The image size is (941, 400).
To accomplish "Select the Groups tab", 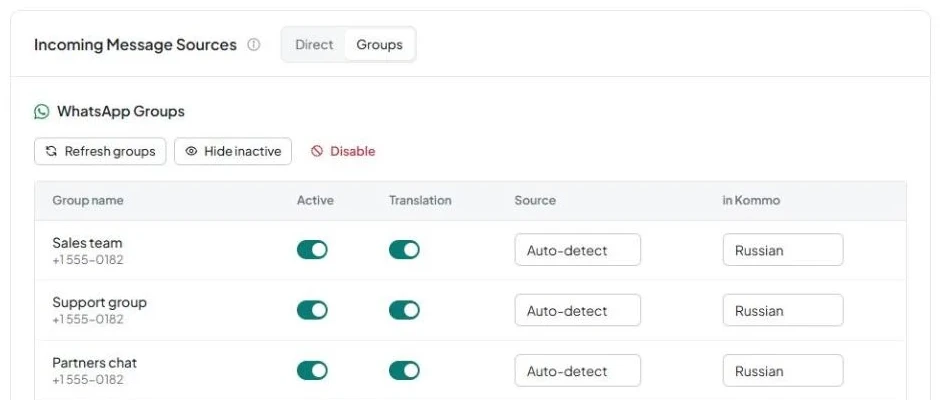I will pos(379,45).
